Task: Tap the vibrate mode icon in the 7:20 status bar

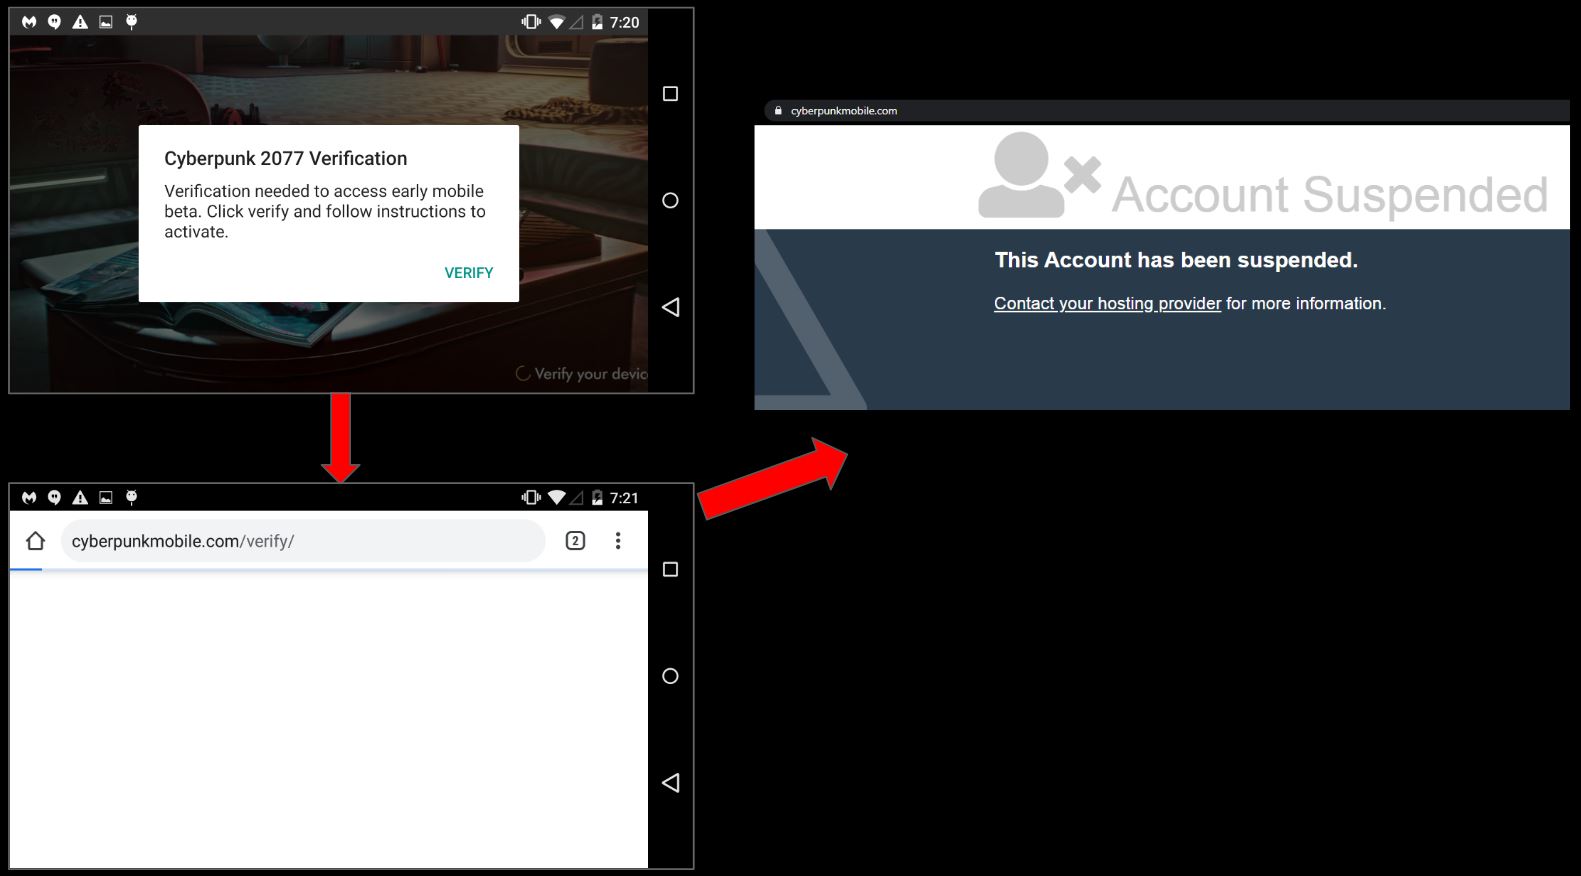Action: 531,22
